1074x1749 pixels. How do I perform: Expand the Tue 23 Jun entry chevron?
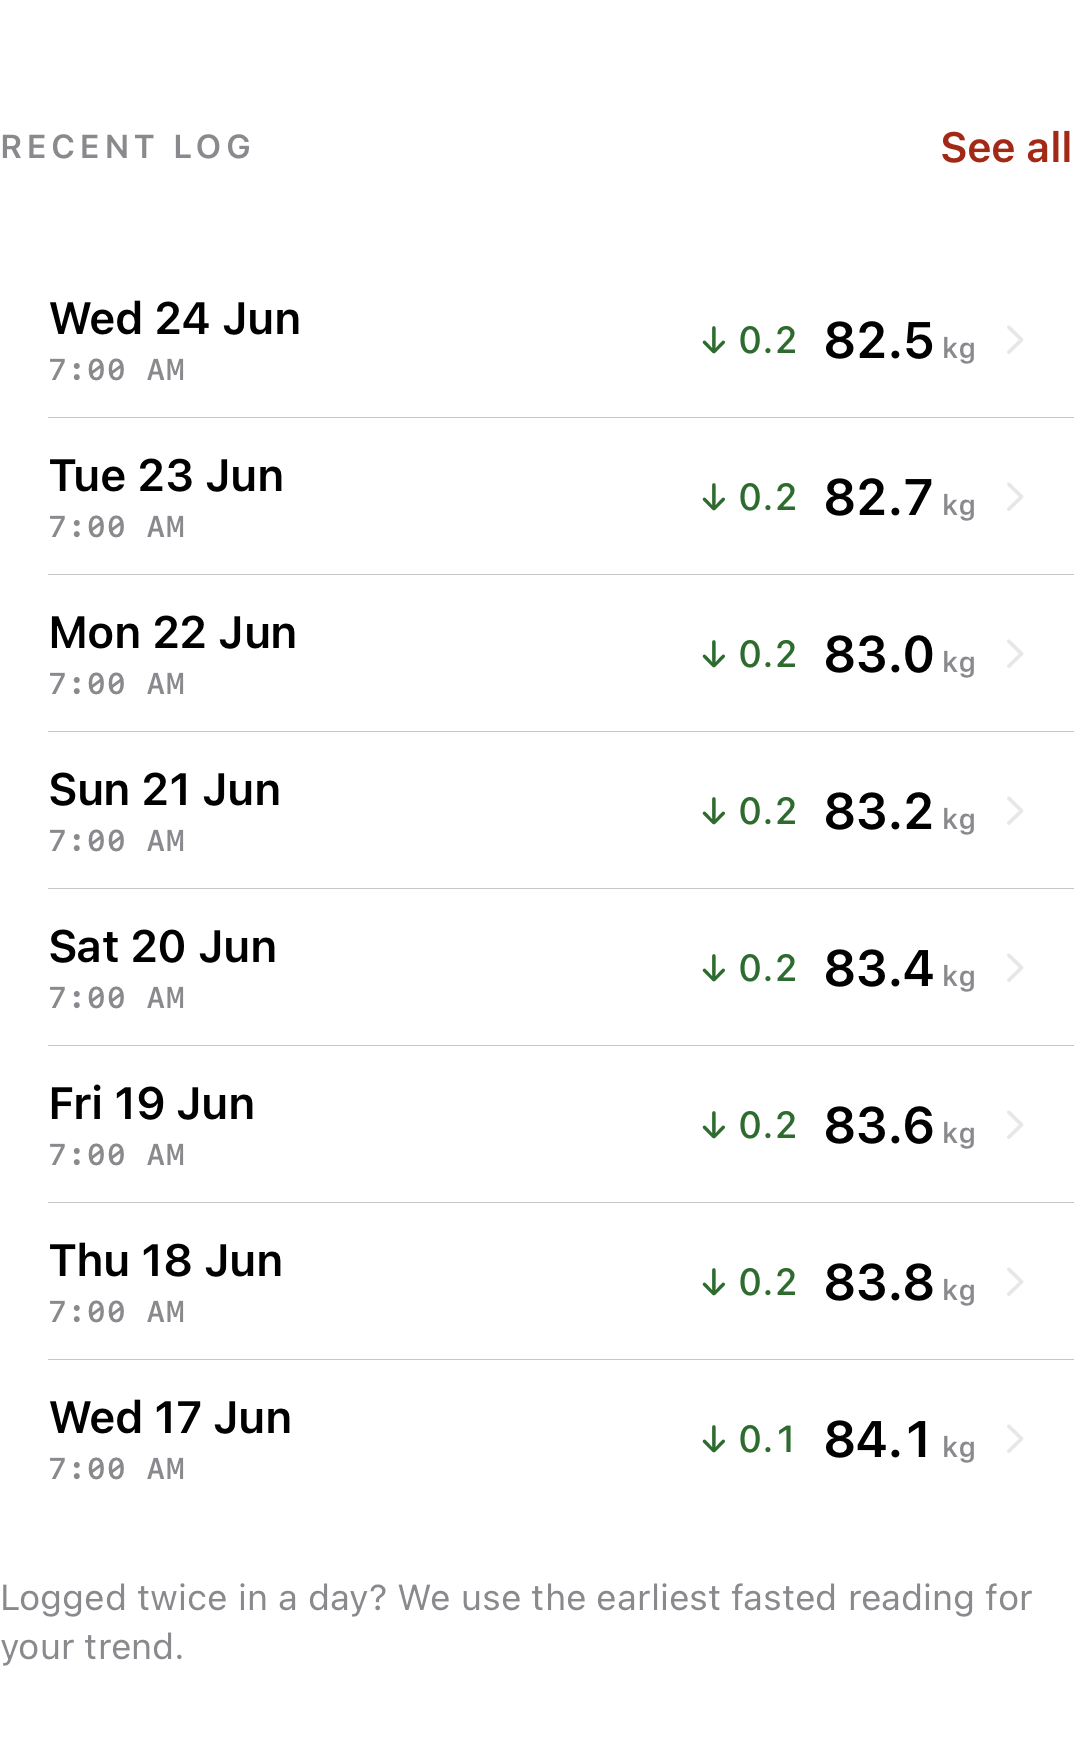coord(1015,497)
